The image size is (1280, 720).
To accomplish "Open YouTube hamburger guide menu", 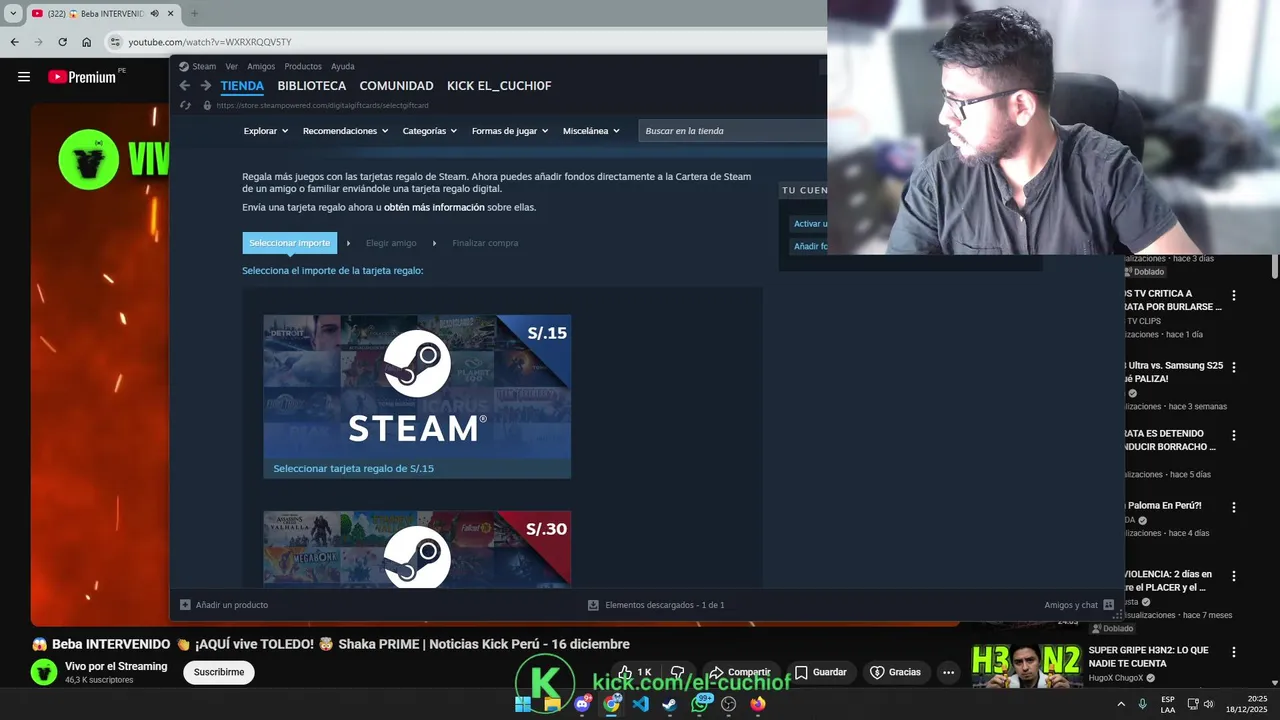I will [x=24, y=76].
